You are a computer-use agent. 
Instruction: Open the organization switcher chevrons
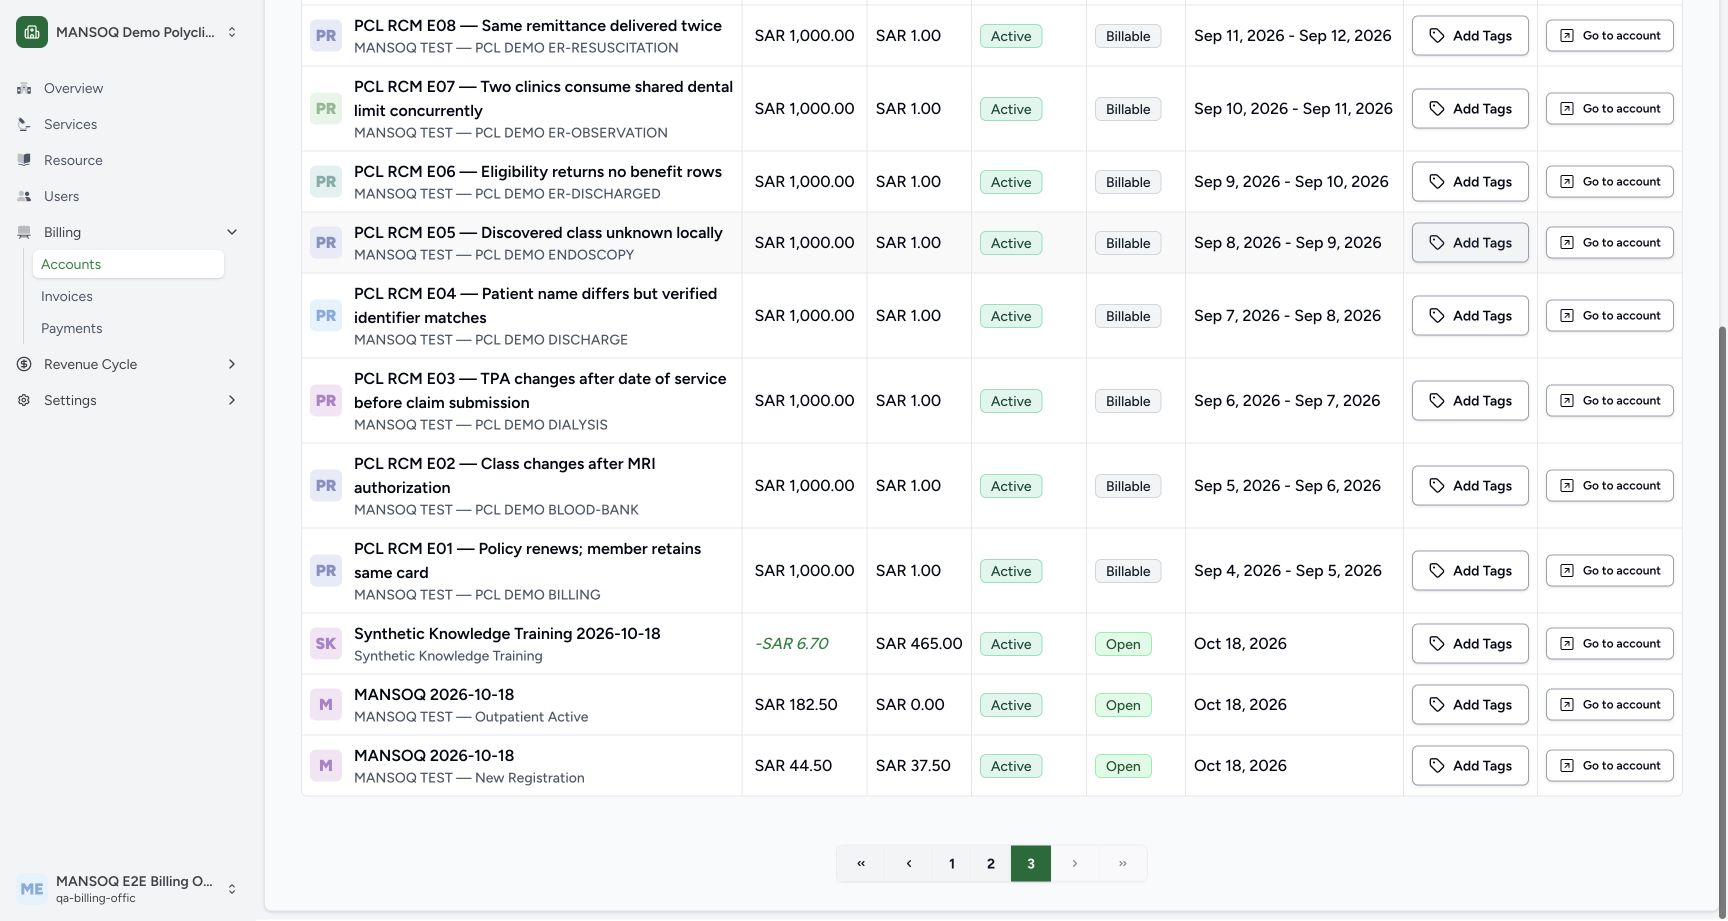[x=232, y=32]
